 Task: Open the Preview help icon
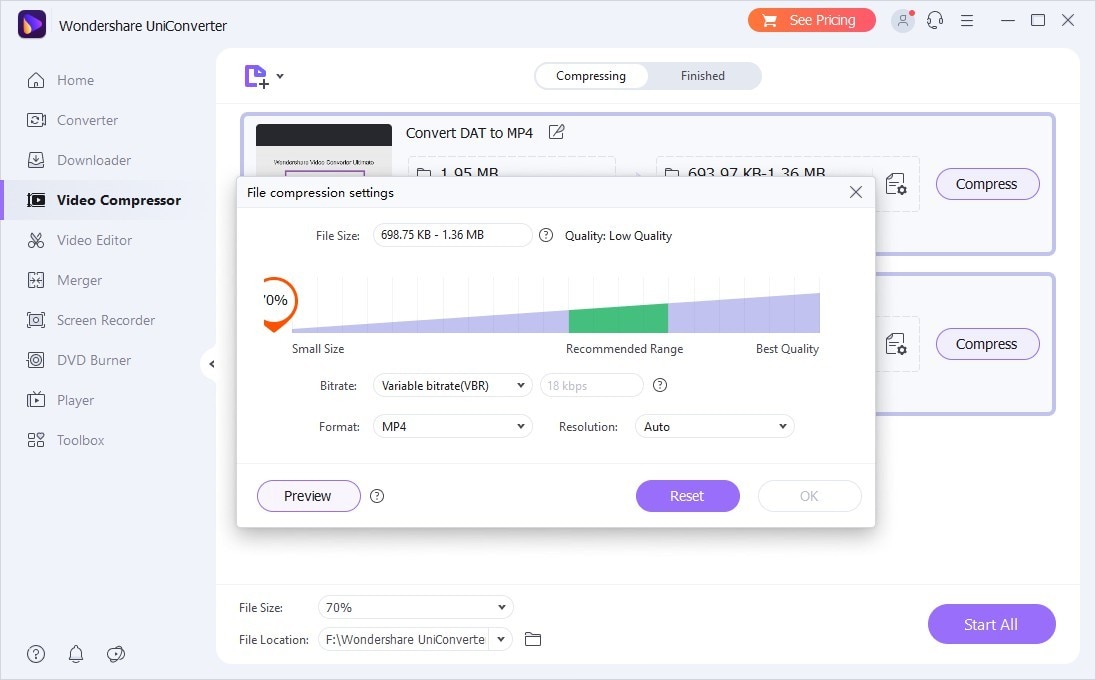point(377,496)
